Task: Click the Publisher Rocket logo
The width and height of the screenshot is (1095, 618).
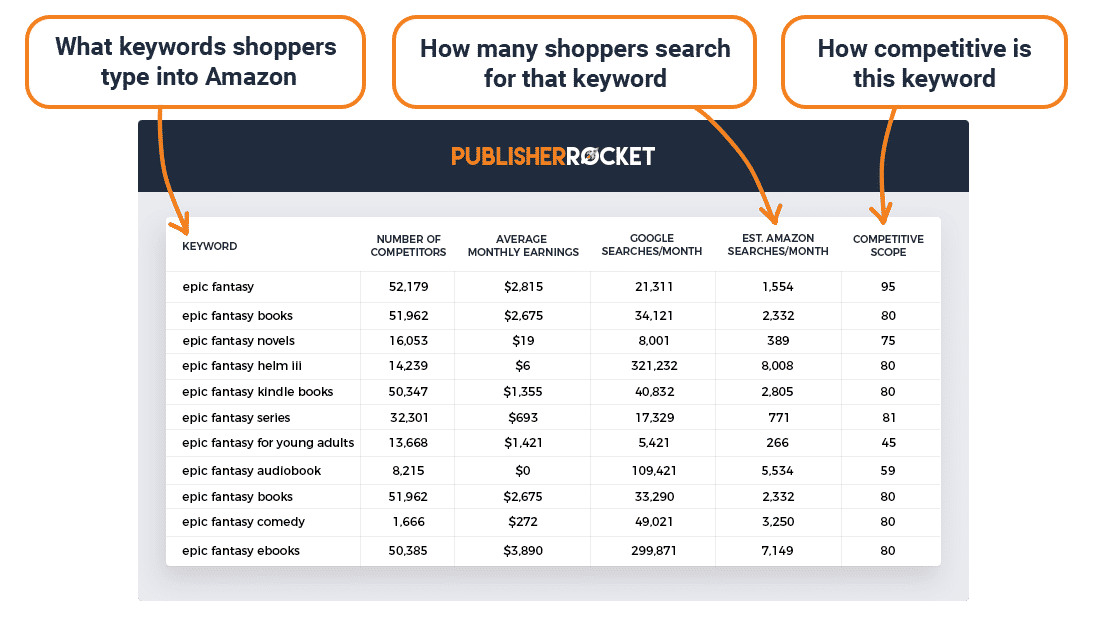Action: point(552,156)
